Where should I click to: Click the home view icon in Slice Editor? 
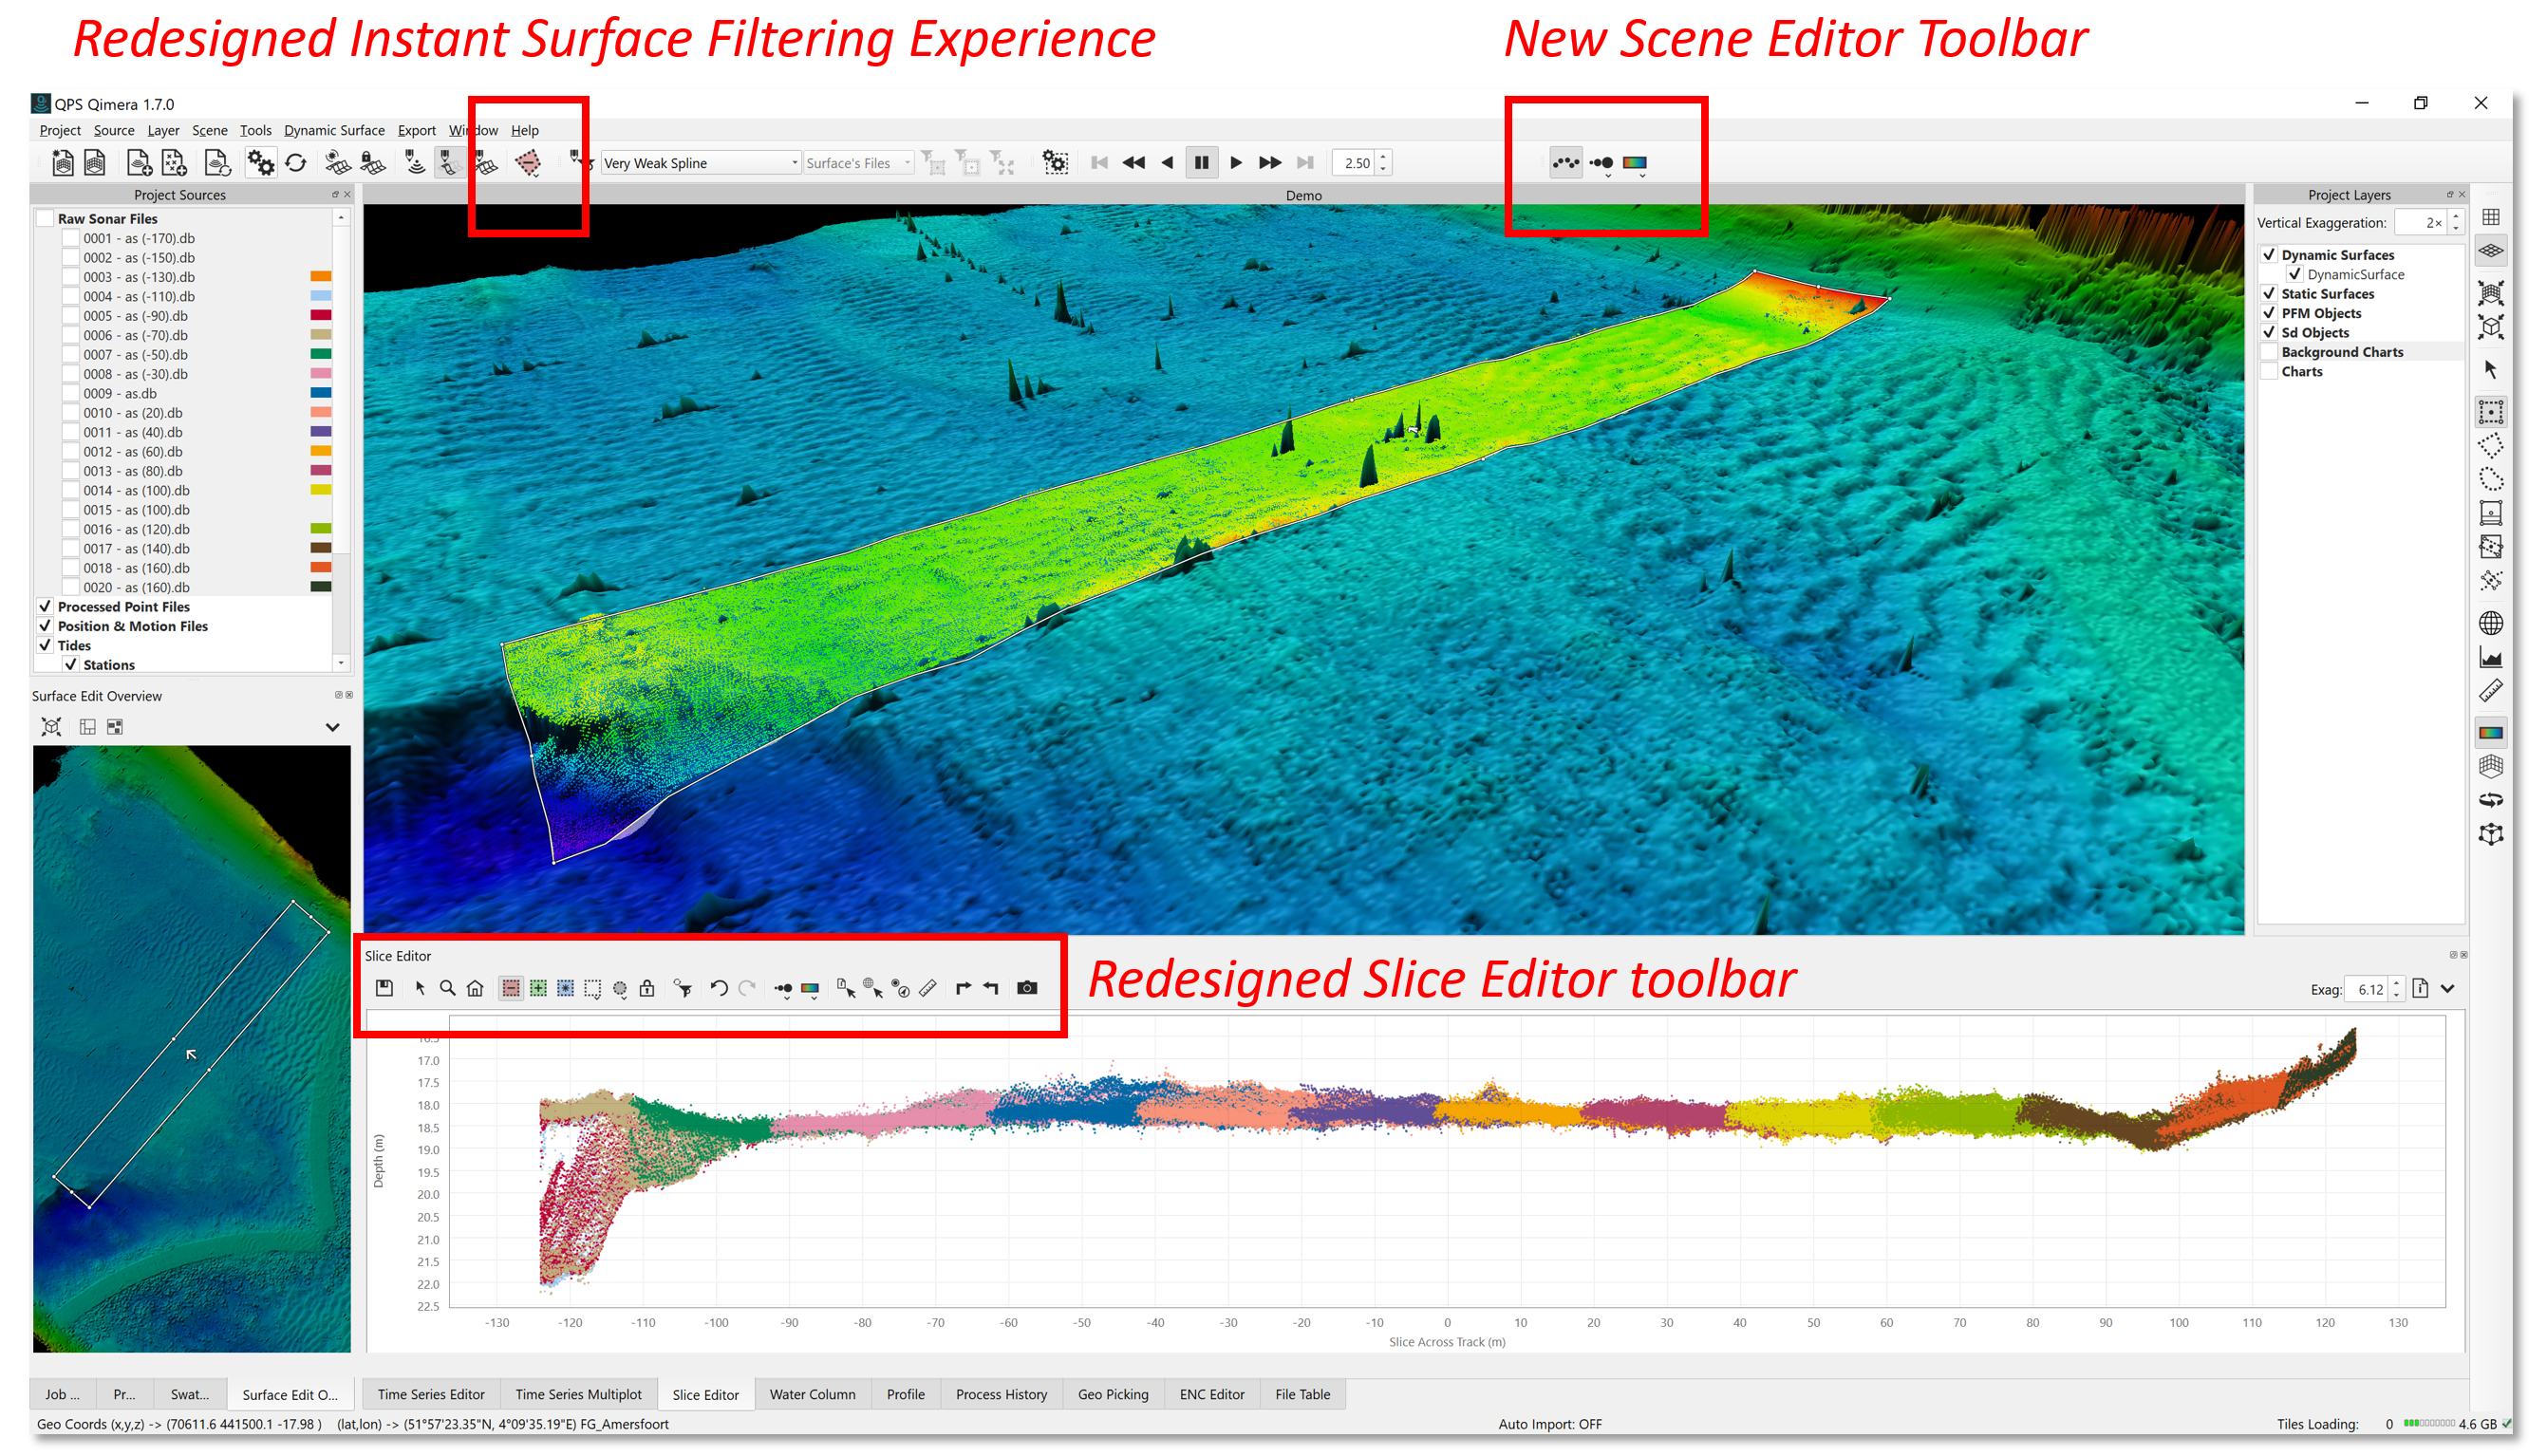click(x=475, y=988)
